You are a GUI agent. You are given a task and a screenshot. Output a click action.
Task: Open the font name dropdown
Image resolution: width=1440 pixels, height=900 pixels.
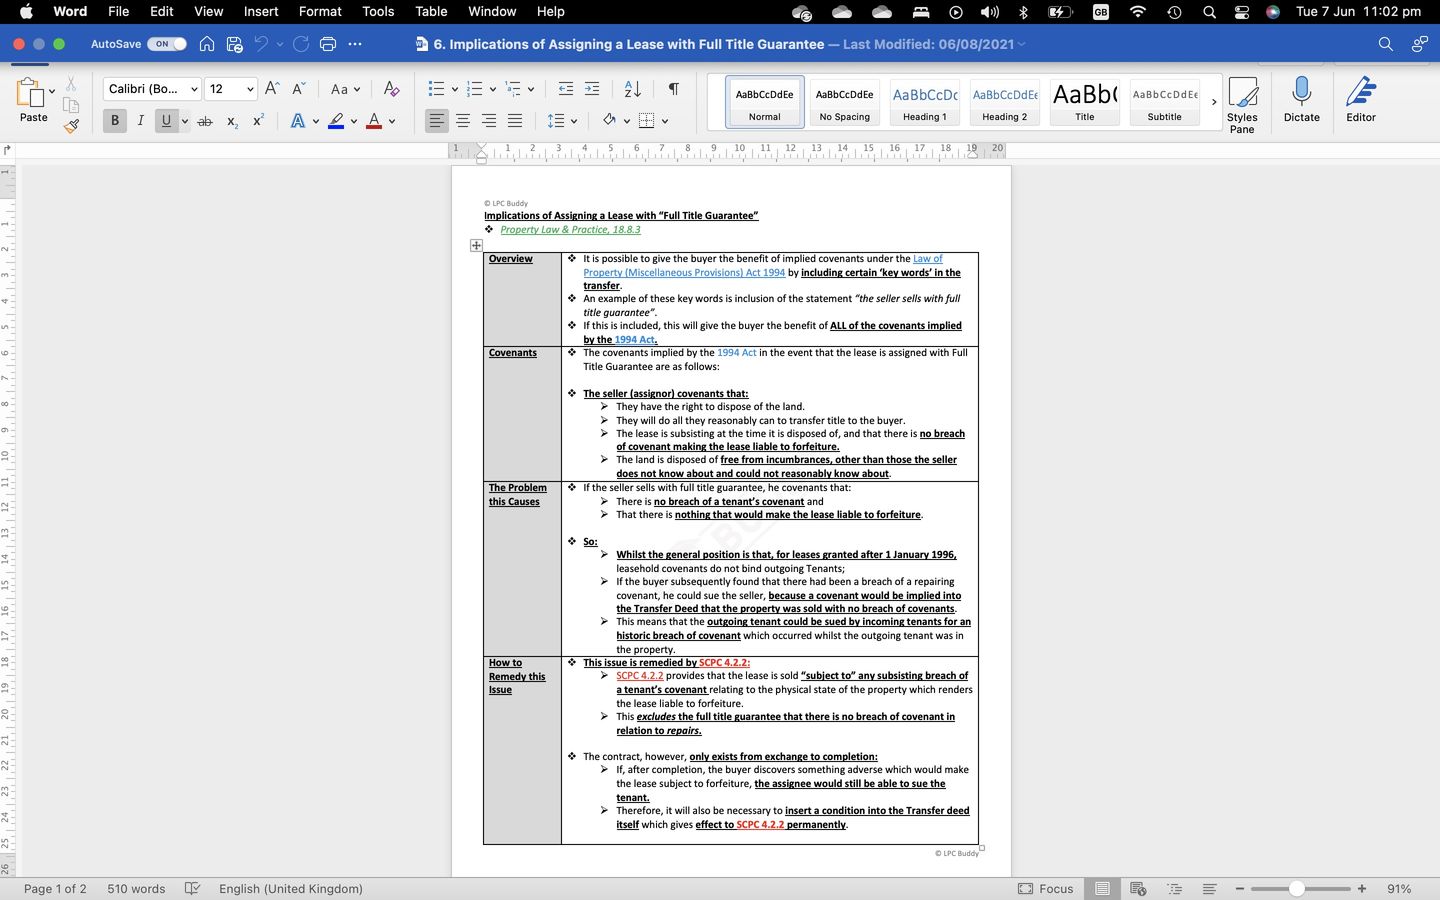point(194,89)
